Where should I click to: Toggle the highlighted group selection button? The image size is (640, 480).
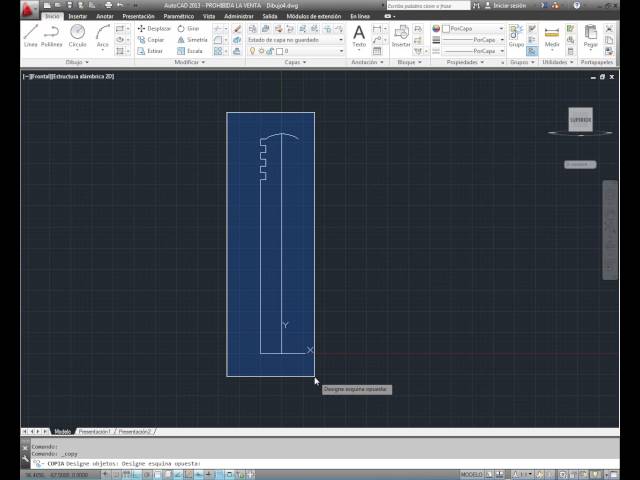[x=531, y=51]
